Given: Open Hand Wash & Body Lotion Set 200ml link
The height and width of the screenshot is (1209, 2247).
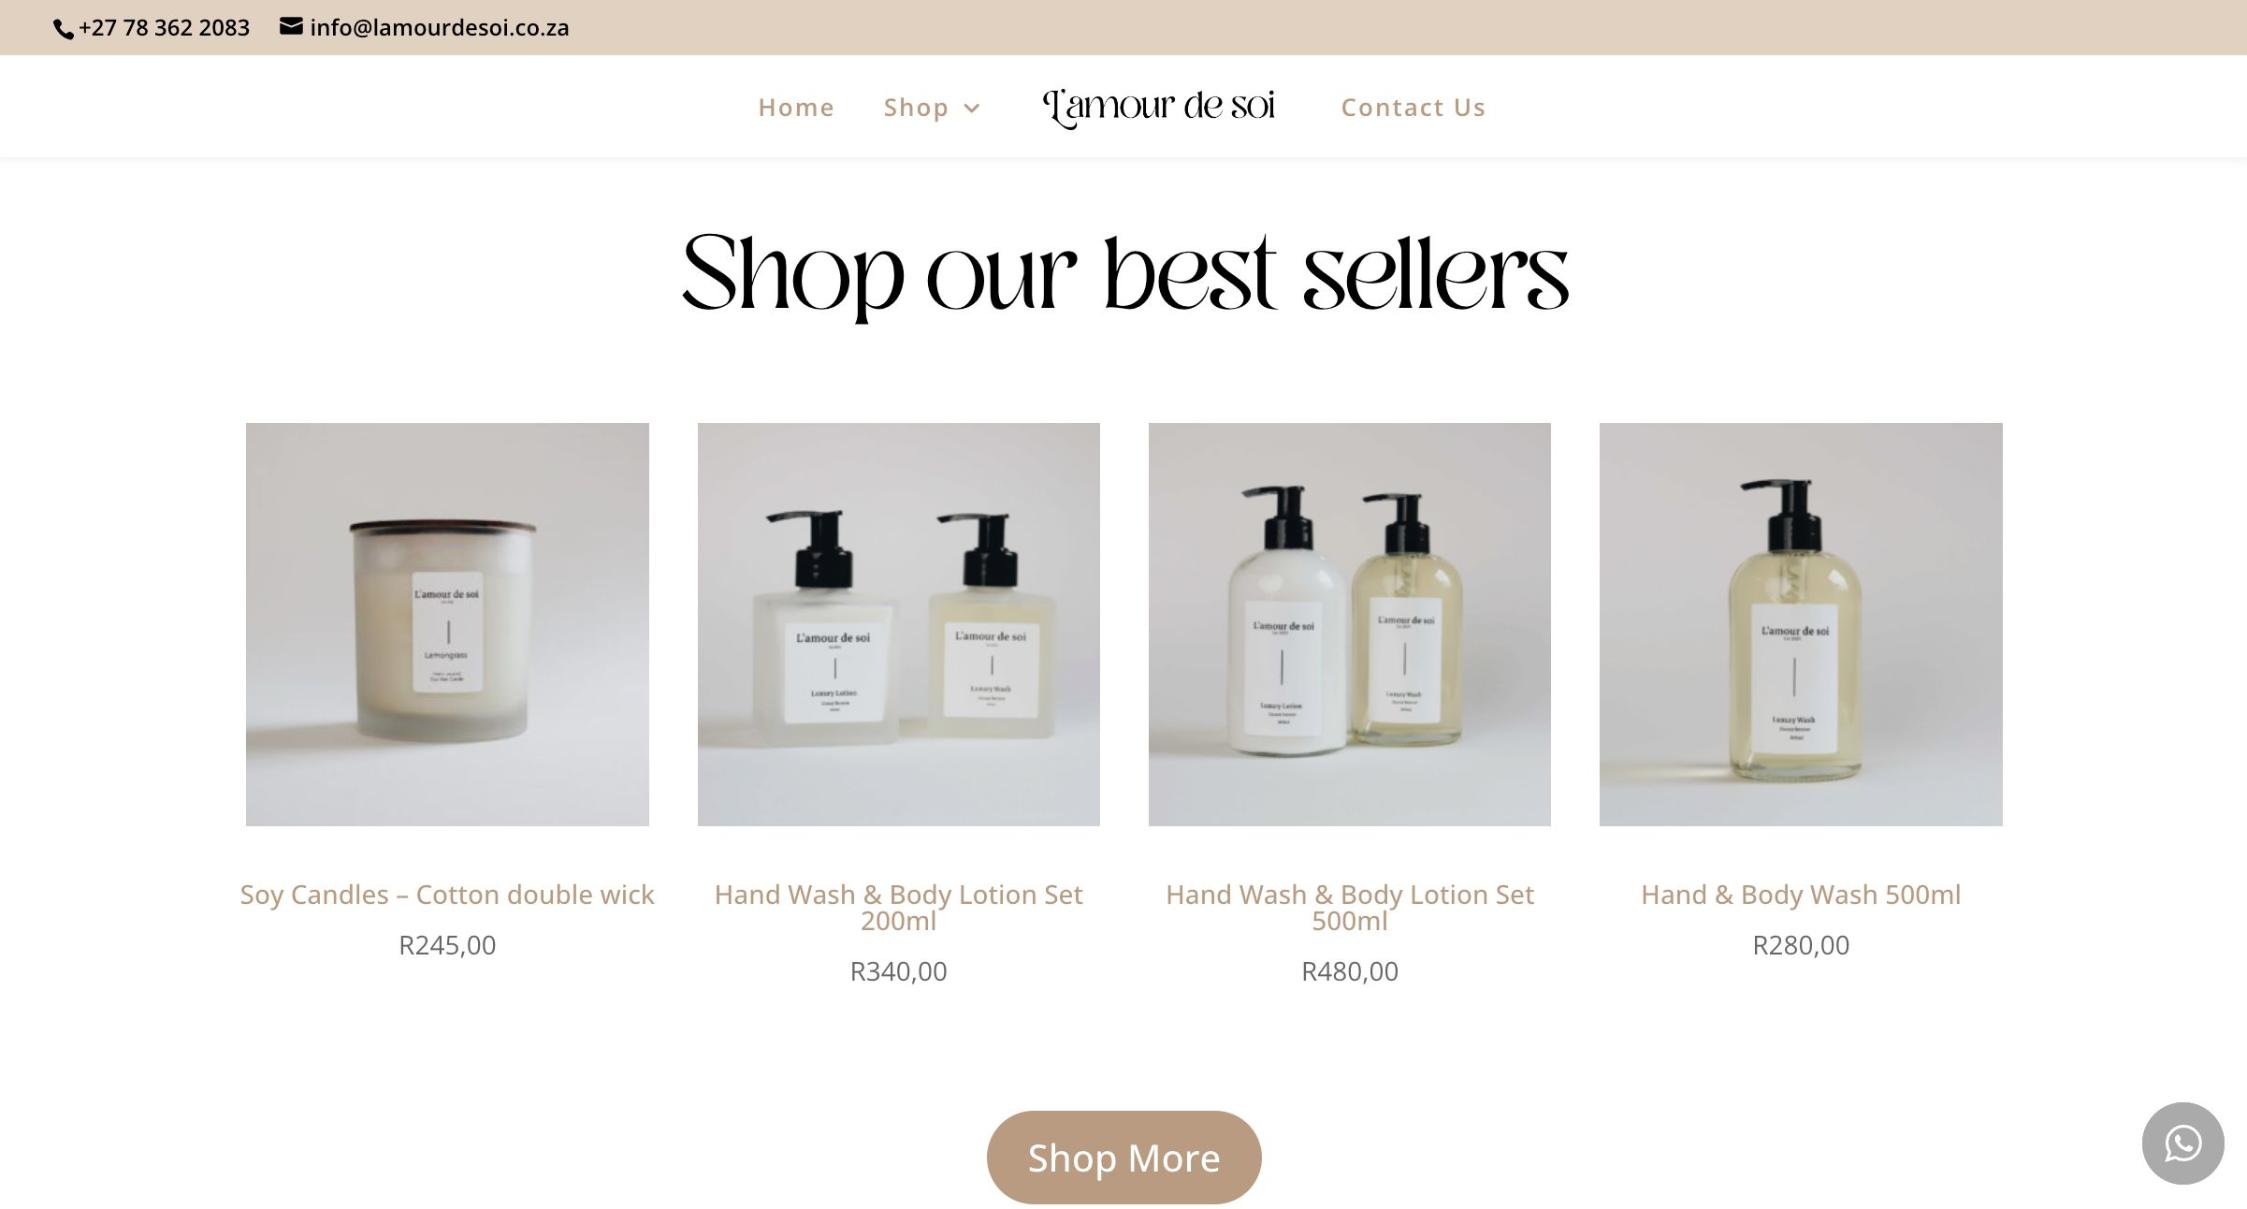Looking at the screenshot, I should click(x=898, y=907).
